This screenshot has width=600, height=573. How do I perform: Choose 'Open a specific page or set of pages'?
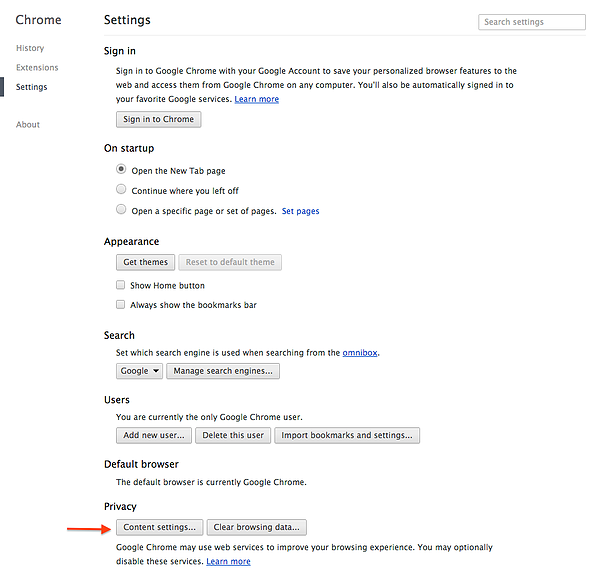(x=122, y=210)
